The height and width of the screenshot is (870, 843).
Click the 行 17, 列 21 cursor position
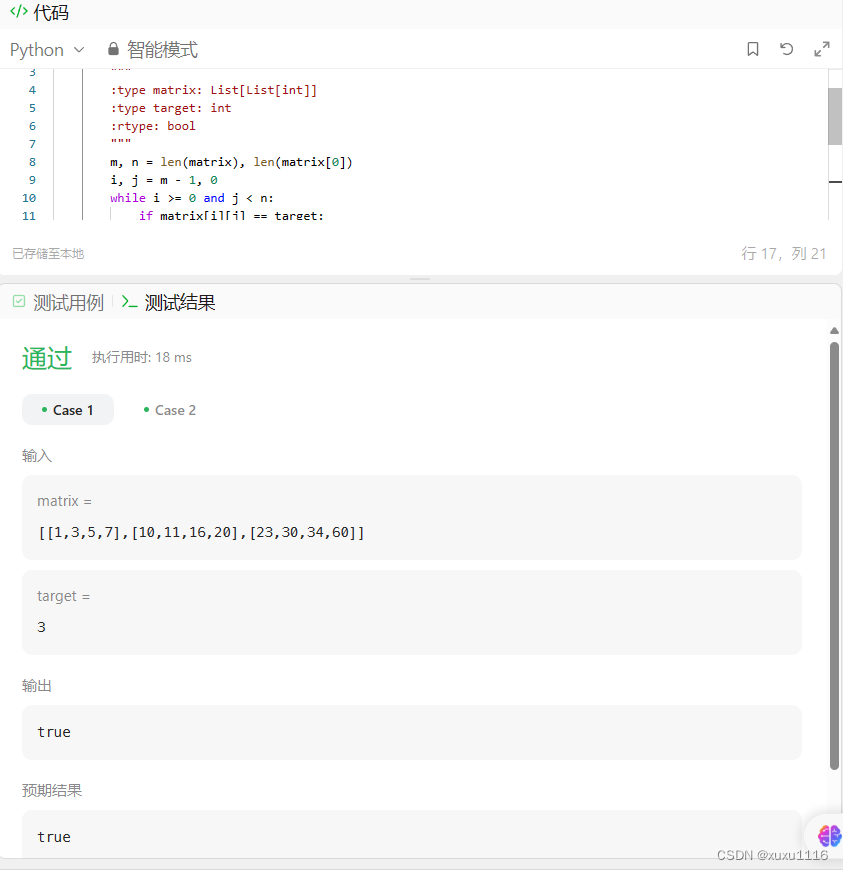click(784, 254)
